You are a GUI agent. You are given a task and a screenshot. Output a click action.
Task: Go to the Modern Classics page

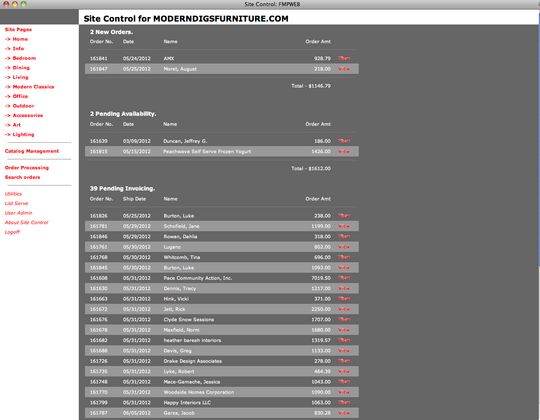[x=30, y=87]
